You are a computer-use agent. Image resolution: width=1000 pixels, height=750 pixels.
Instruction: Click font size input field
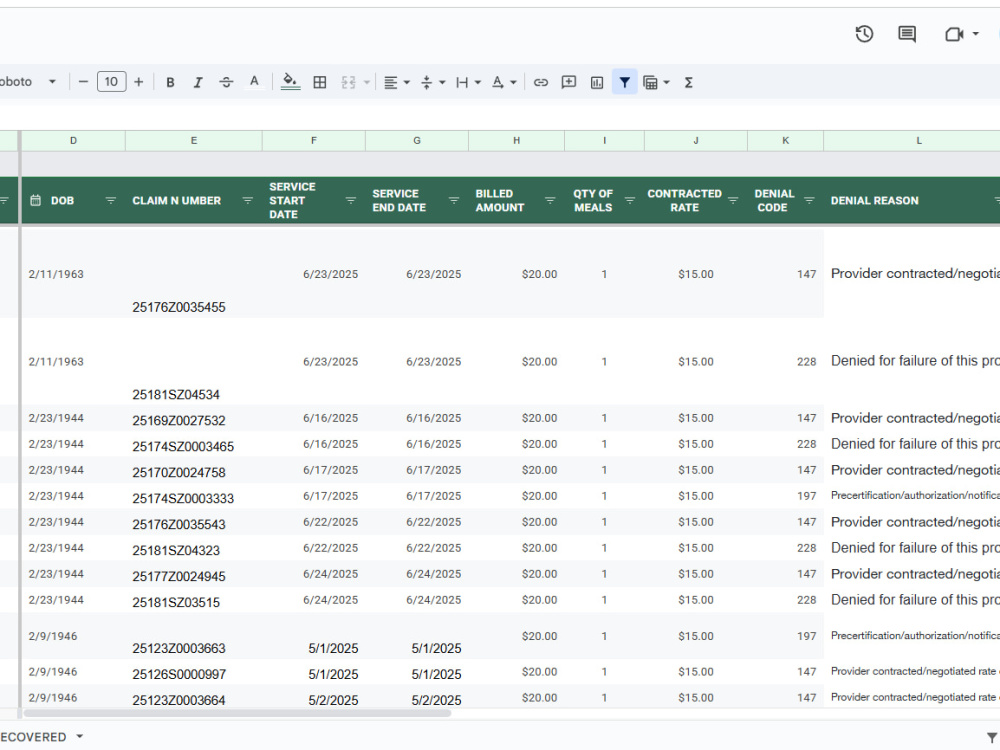point(112,82)
